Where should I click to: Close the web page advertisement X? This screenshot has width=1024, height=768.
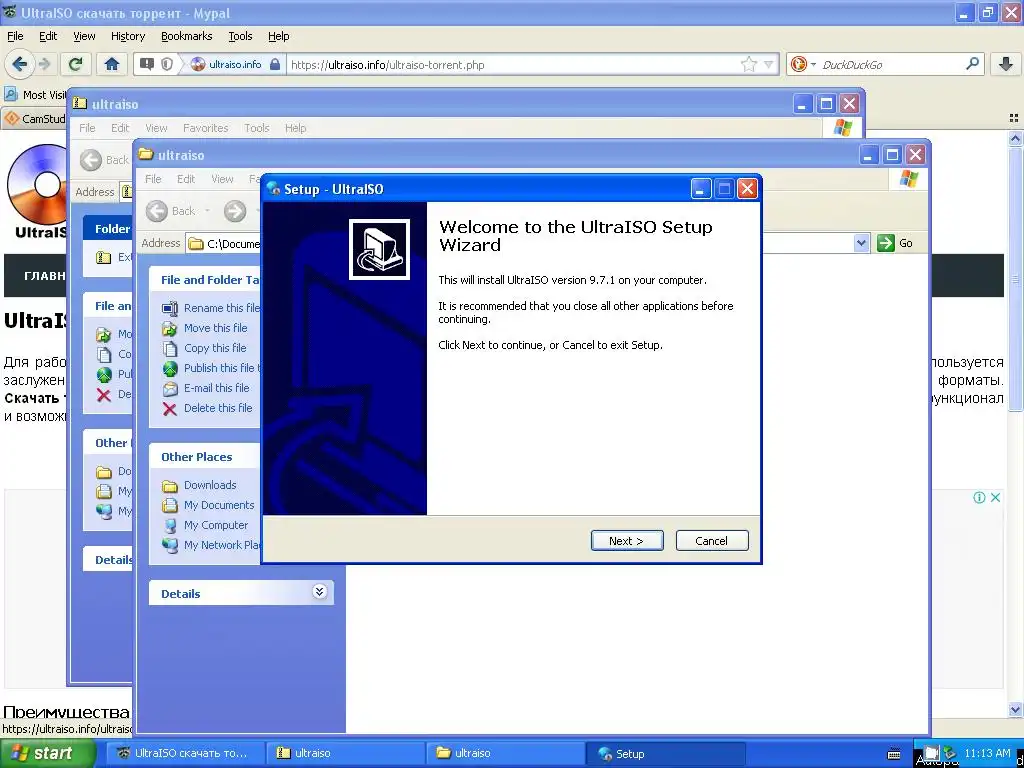[x=995, y=498]
